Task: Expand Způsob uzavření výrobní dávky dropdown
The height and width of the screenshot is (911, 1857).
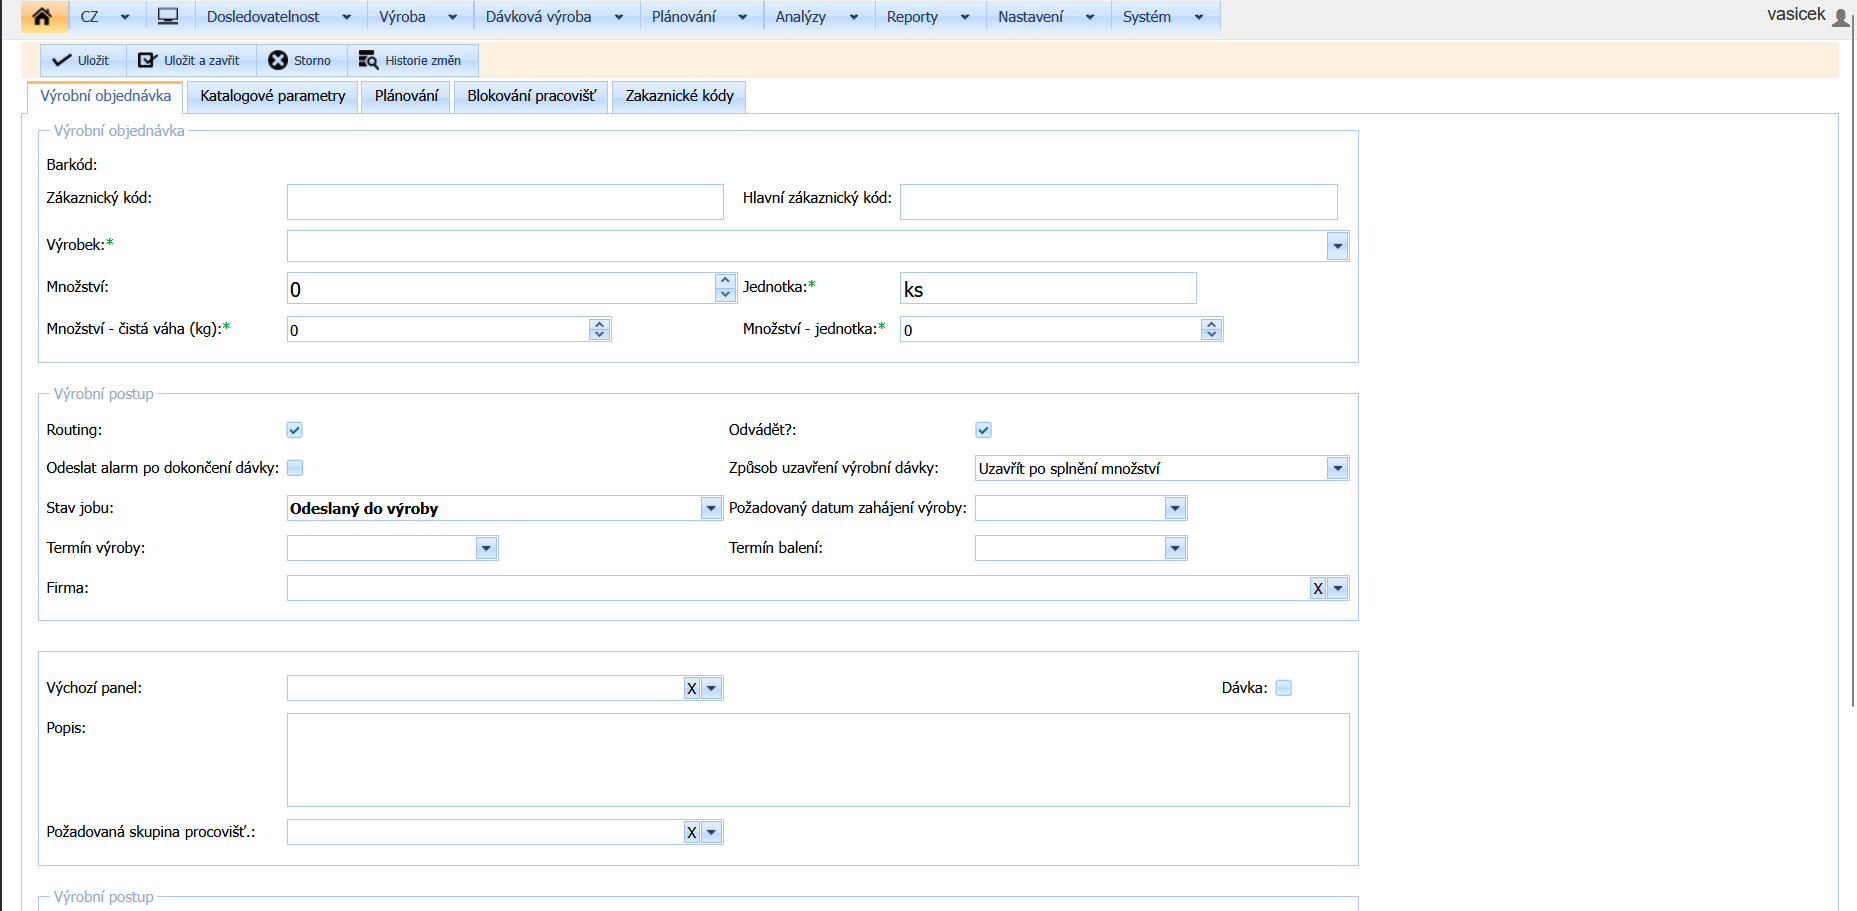Action: pos(1337,469)
